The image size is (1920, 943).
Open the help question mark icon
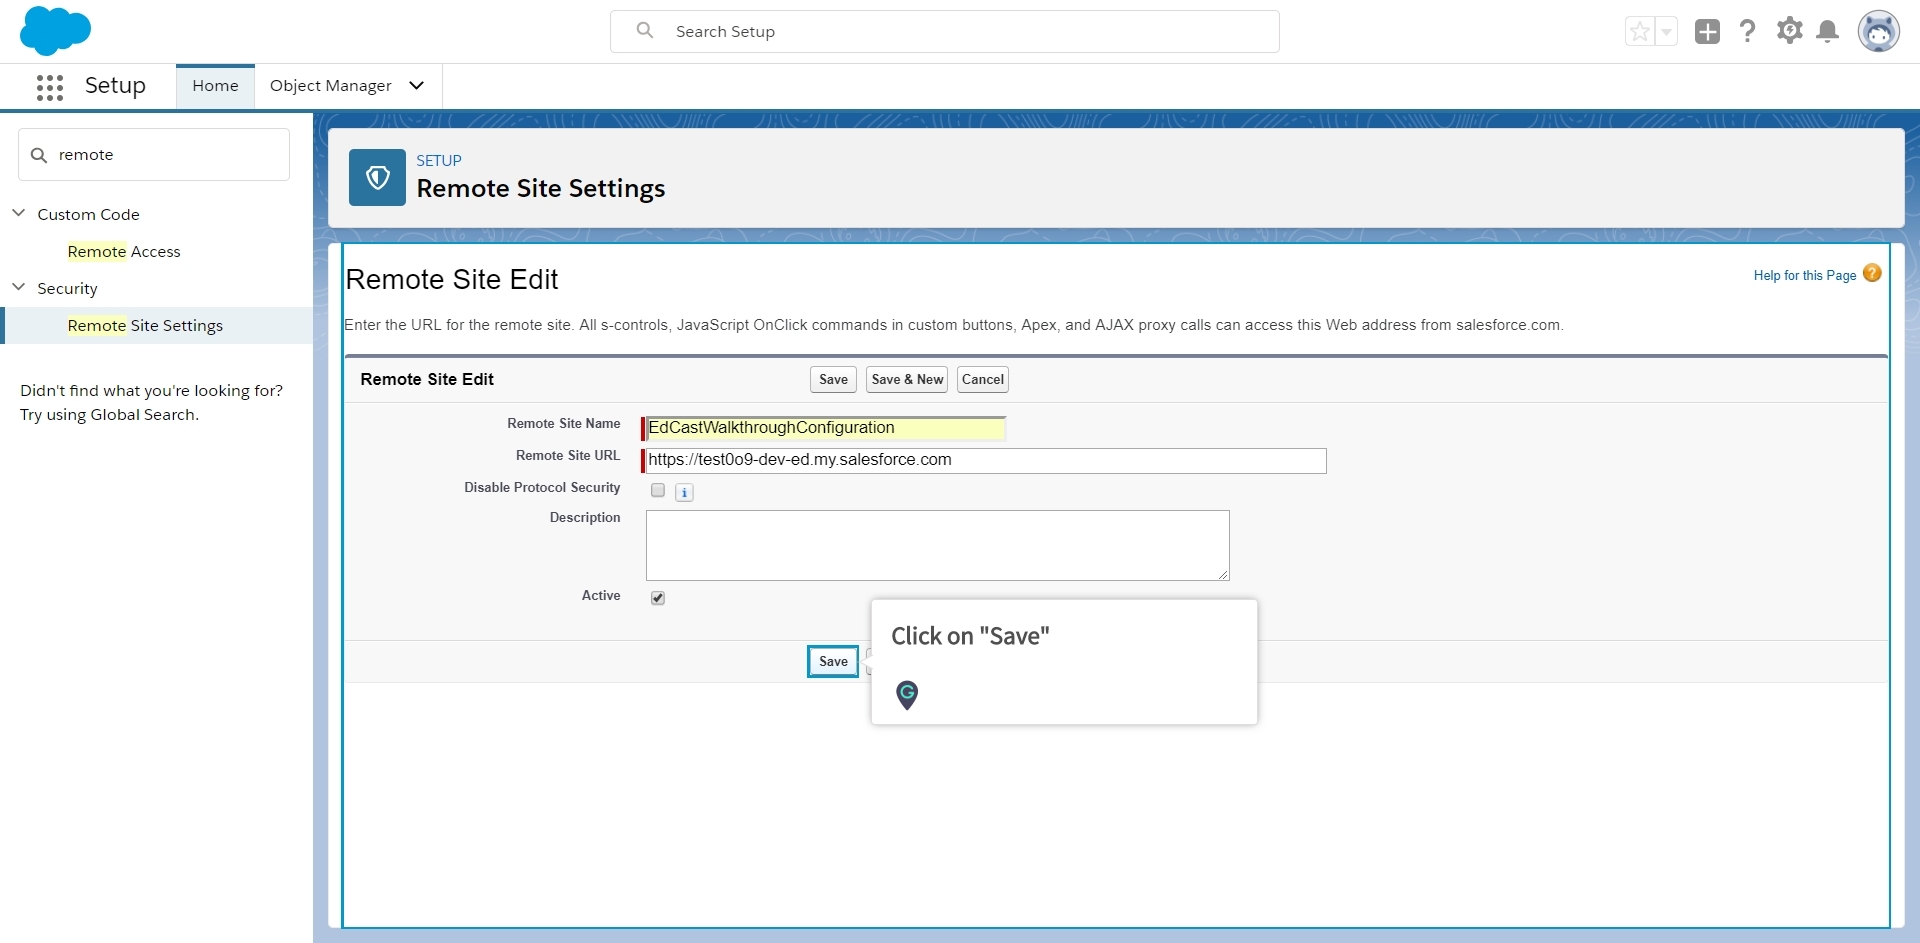[x=1748, y=31]
